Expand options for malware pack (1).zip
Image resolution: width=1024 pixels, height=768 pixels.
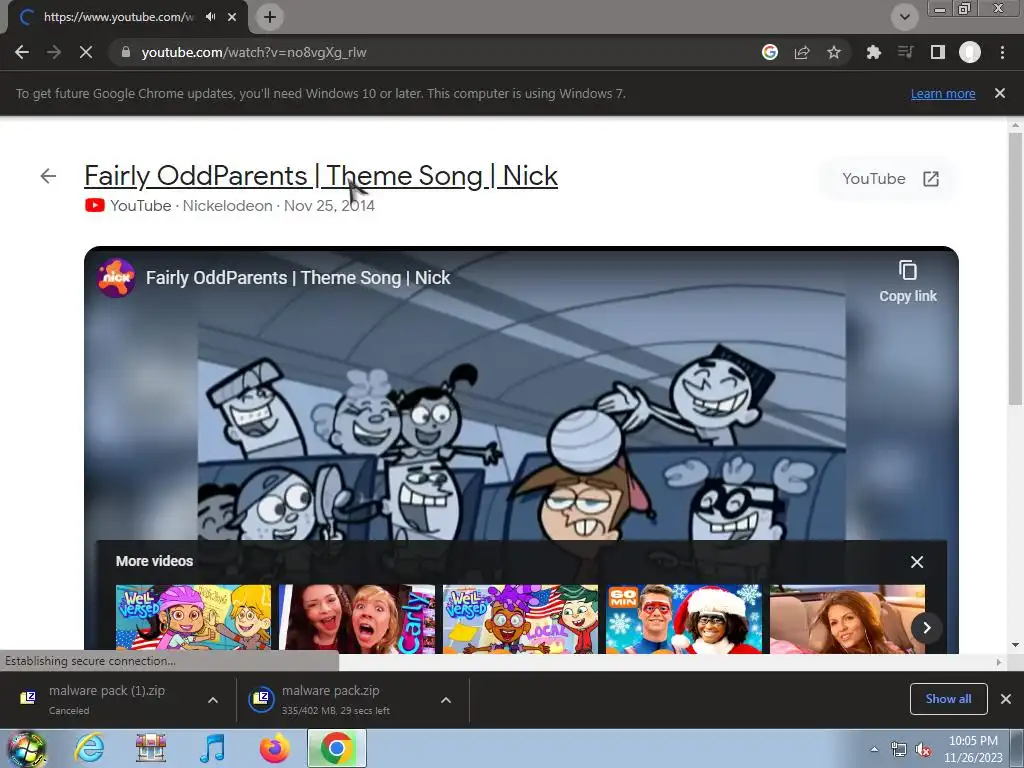pos(213,700)
